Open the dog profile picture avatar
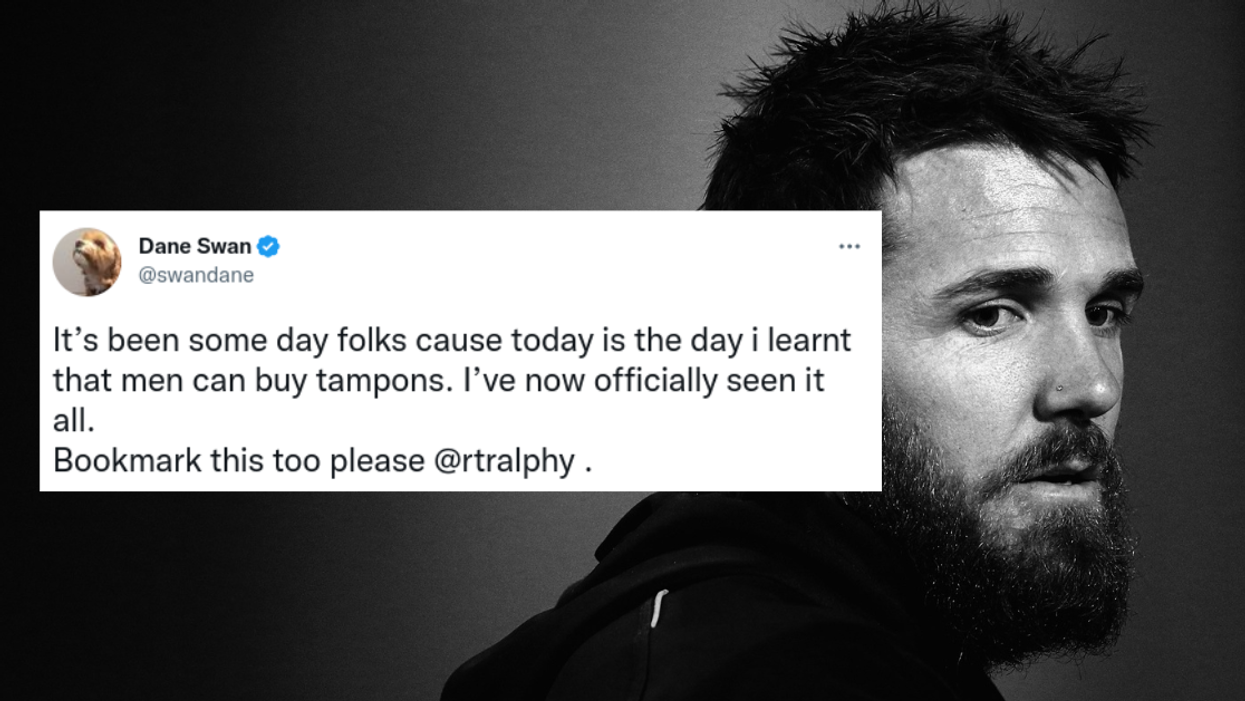The width and height of the screenshot is (1245, 701). click(87, 262)
